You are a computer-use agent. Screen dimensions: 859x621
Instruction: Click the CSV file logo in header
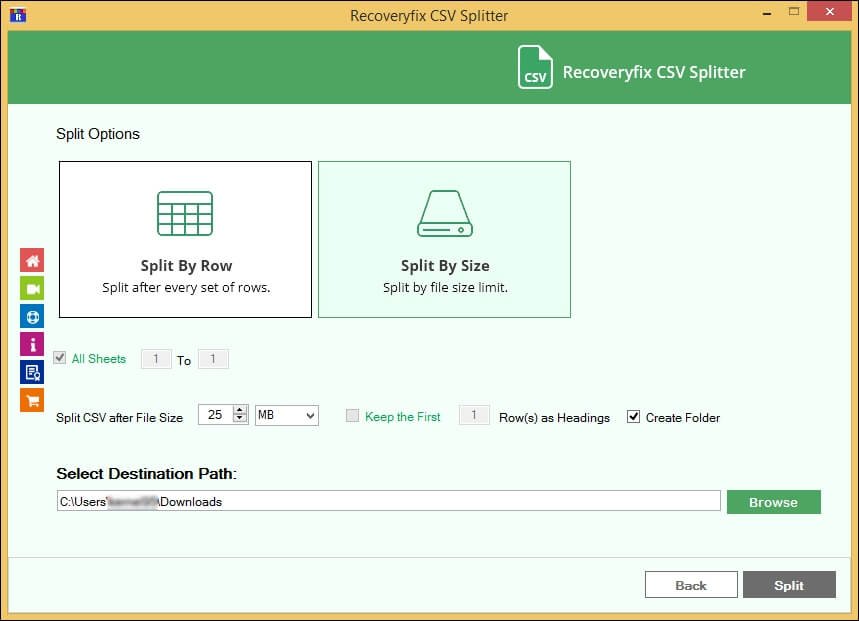[x=535, y=67]
